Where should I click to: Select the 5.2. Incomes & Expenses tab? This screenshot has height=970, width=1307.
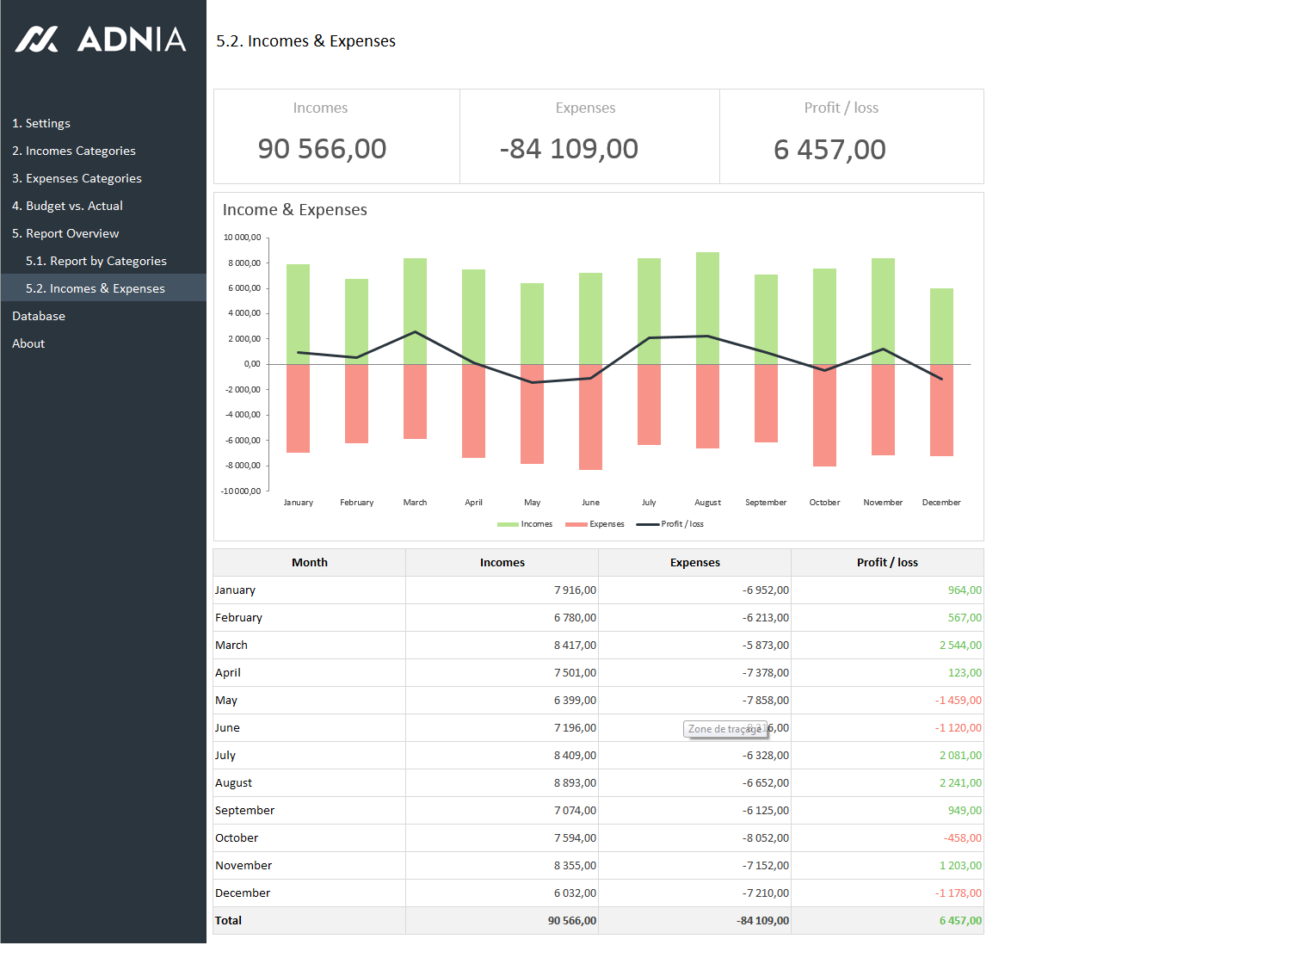pyautogui.click(x=95, y=288)
